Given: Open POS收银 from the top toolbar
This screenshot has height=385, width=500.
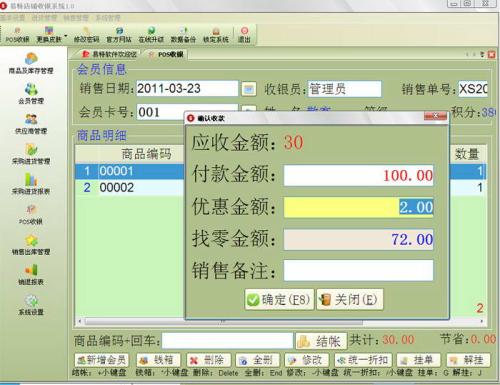Looking at the screenshot, I should pos(17,35).
